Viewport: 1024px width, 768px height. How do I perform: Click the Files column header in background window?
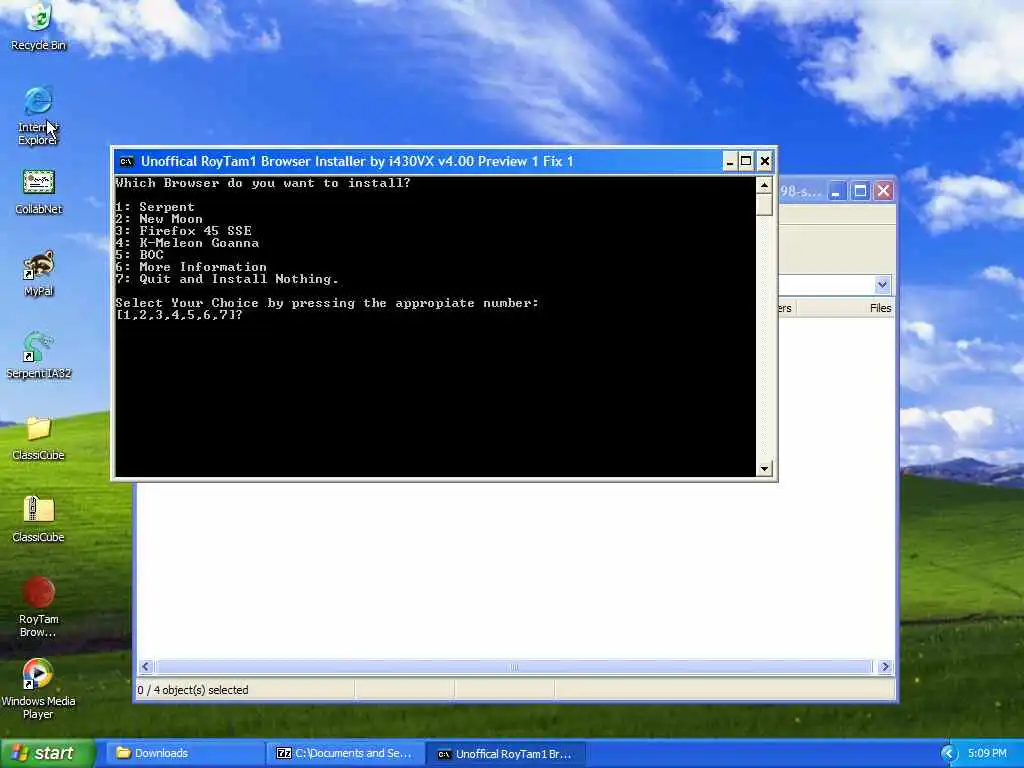(880, 308)
